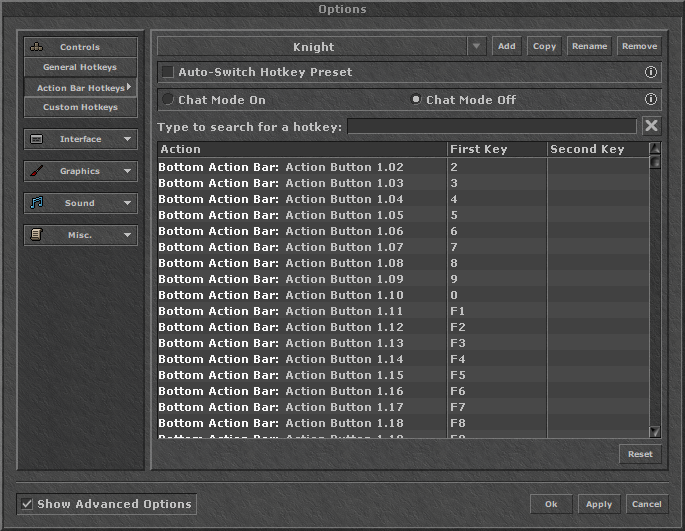The width and height of the screenshot is (685, 531).
Task: Click the hotkey list scrollbar thumb
Action: point(655,162)
